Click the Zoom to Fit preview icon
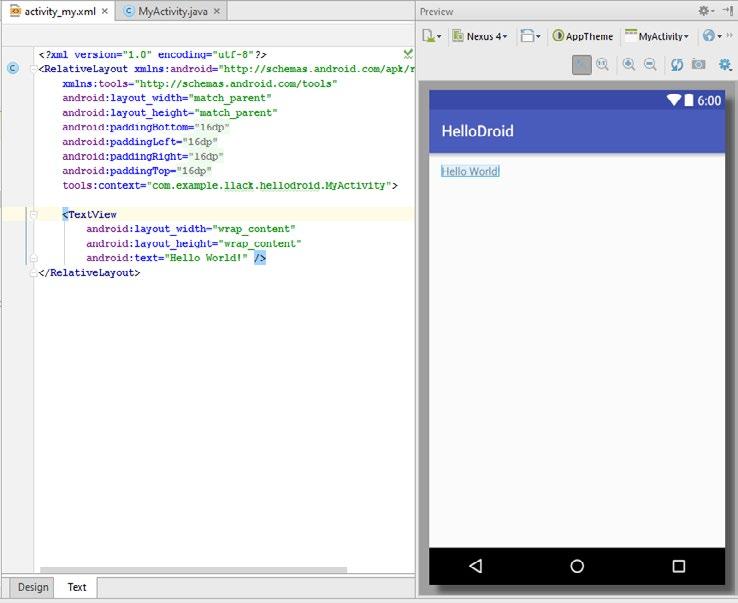This screenshot has height=603, width=738. point(581,64)
